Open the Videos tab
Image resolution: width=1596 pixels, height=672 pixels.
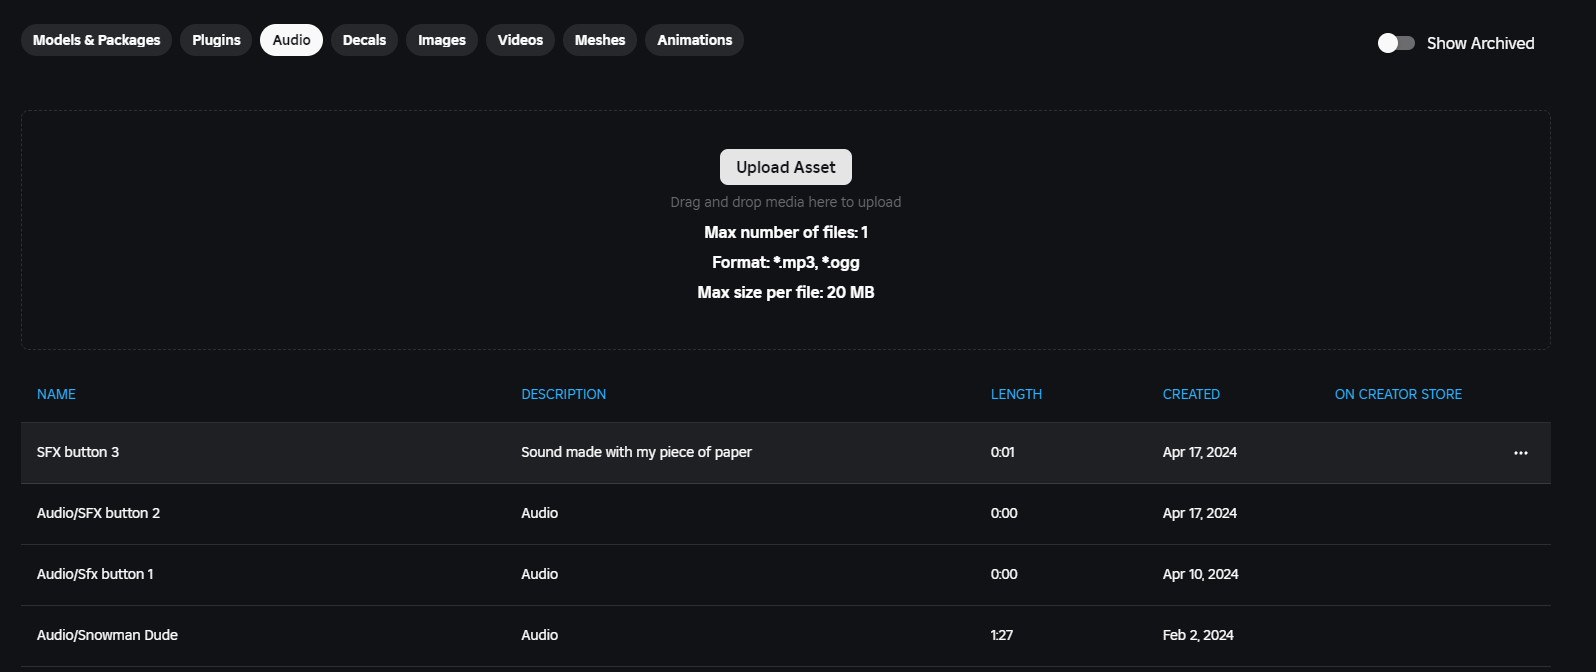520,40
